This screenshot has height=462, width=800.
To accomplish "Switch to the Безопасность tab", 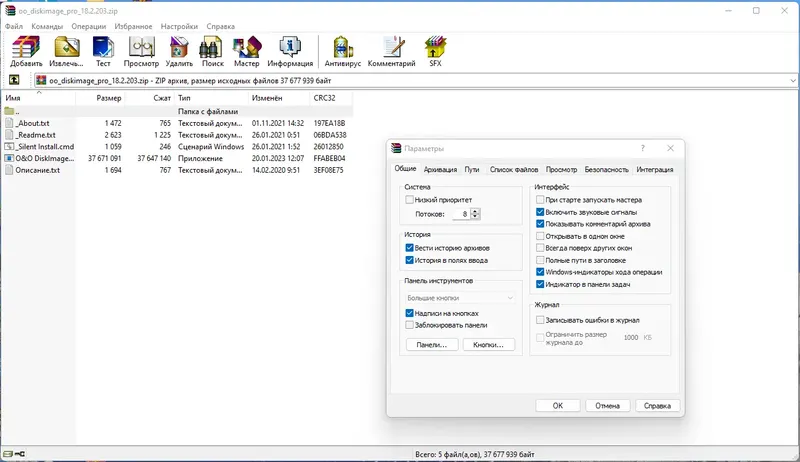I will click(x=607, y=169).
